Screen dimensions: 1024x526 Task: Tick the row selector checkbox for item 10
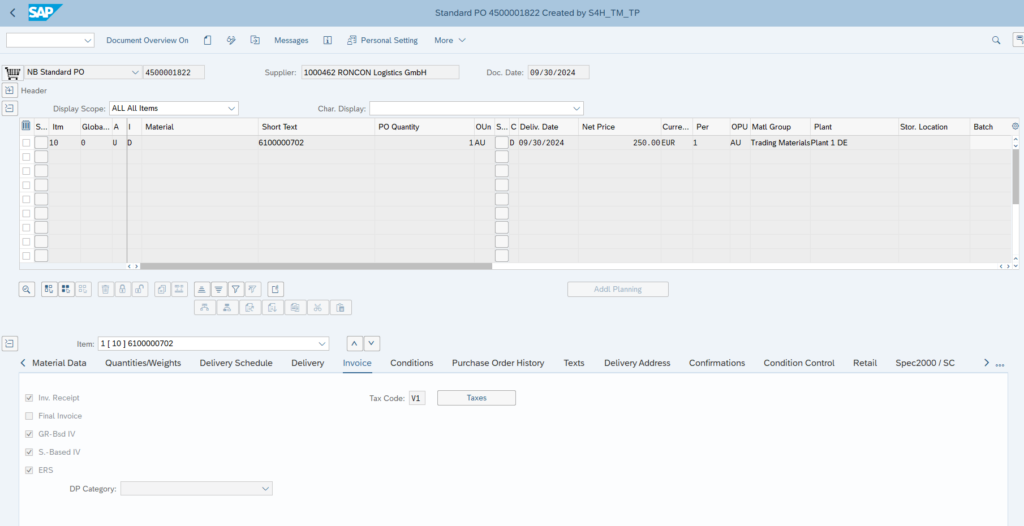[26, 142]
